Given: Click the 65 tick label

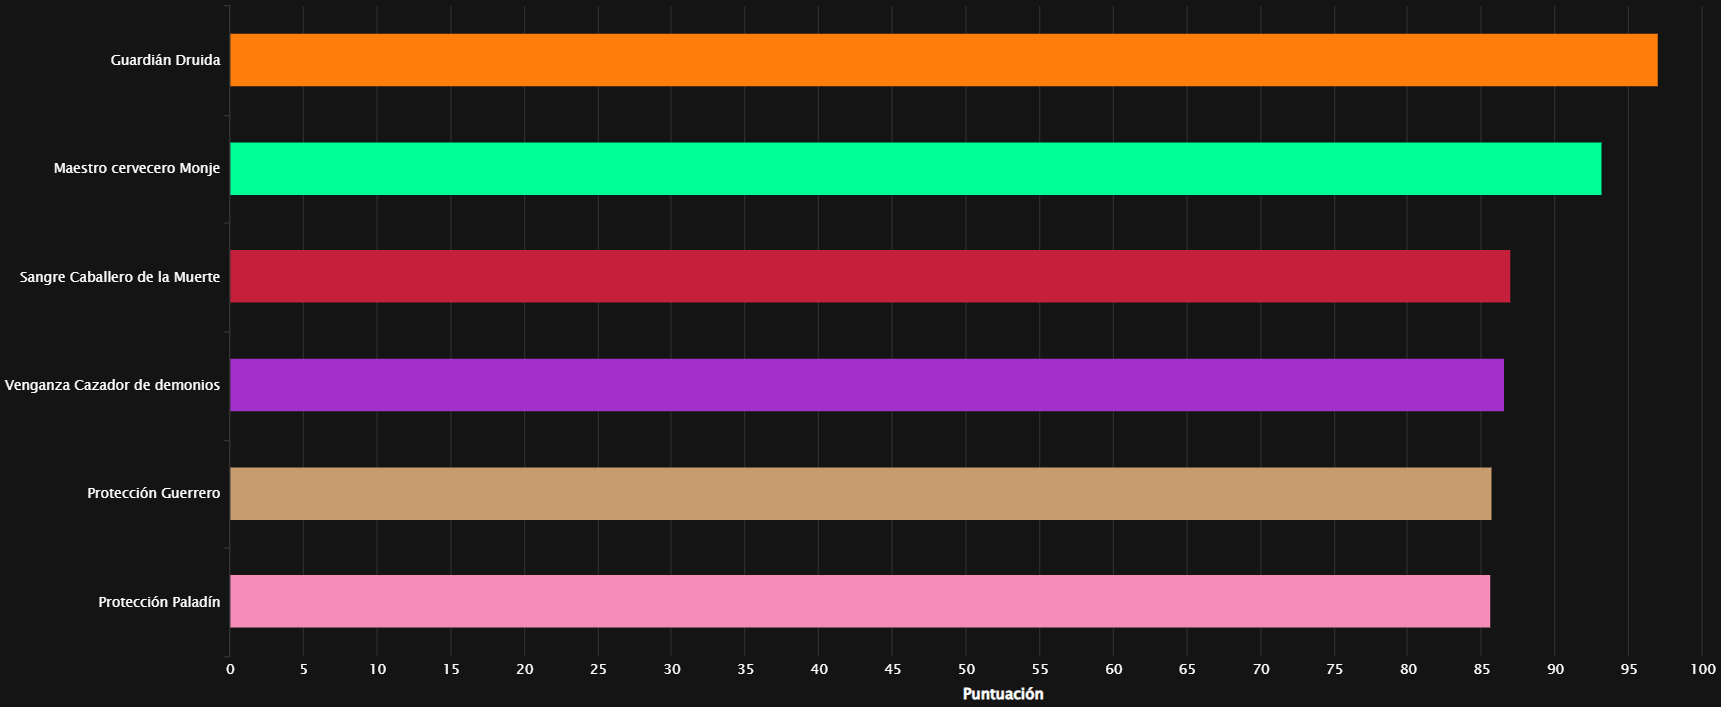Looking at the screenshot, I should pyautogui.click(x=1187, y=669).
